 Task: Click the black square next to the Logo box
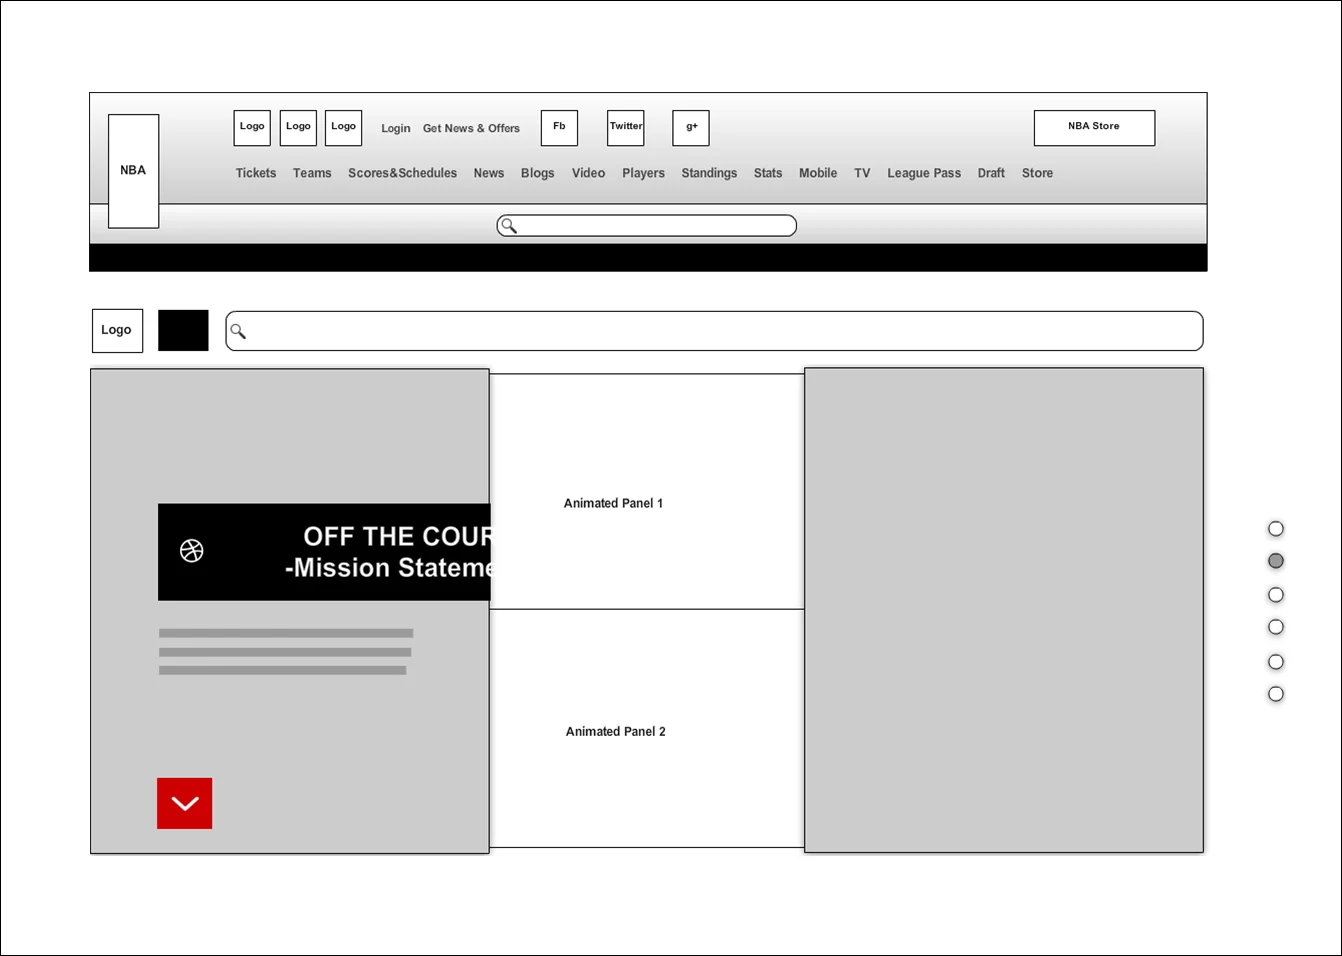point(183,330)
